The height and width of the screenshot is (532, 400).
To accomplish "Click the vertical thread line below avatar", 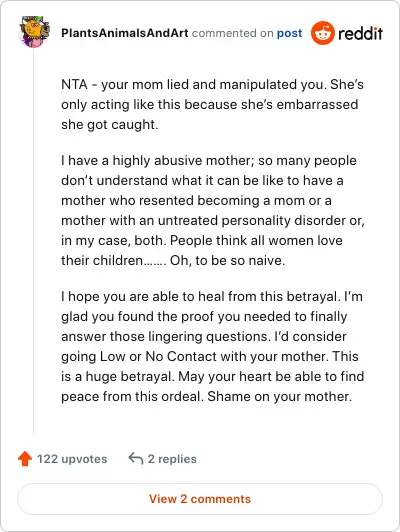I will 34,243.
